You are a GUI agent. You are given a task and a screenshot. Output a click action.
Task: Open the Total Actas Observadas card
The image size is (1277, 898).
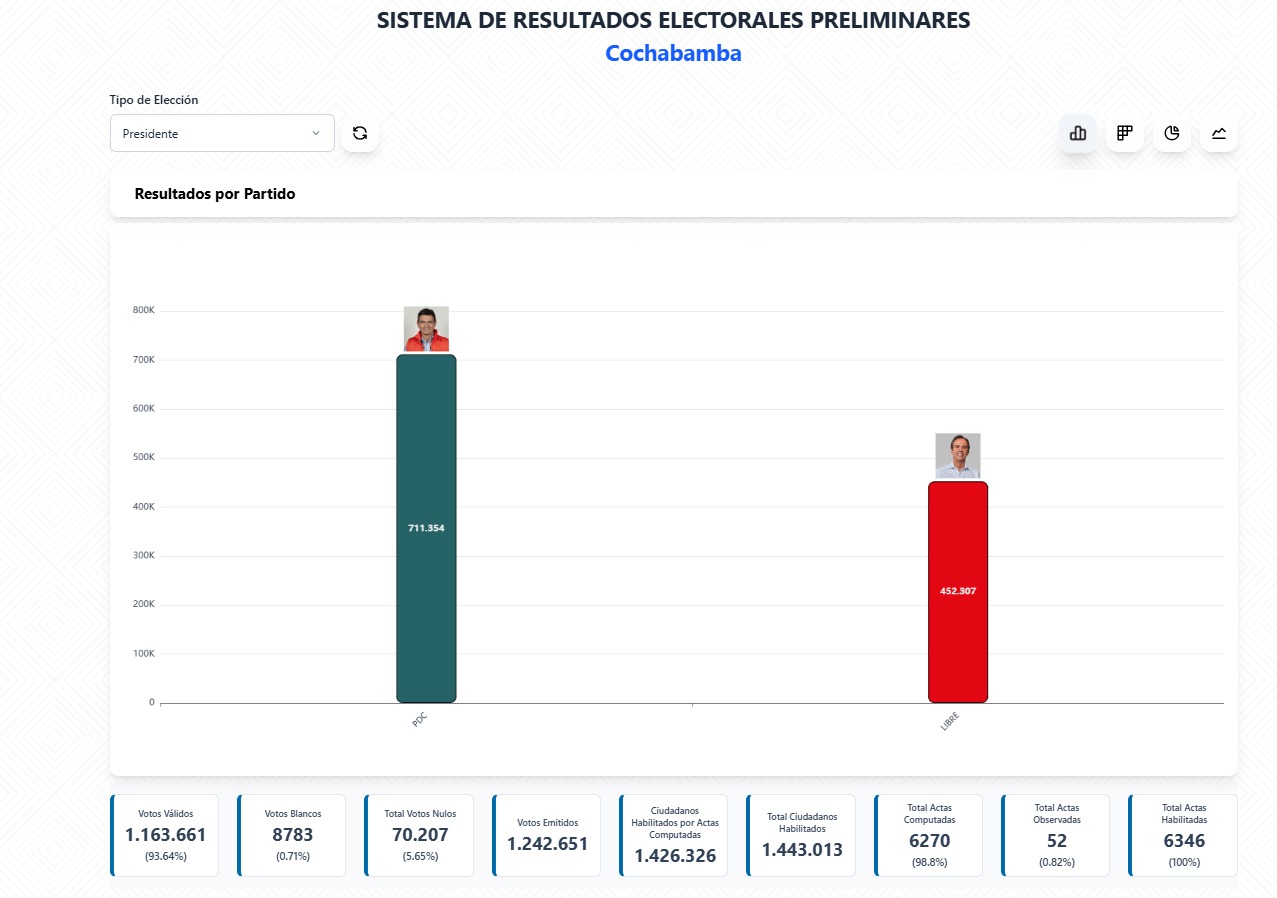tap(1056, 835)
